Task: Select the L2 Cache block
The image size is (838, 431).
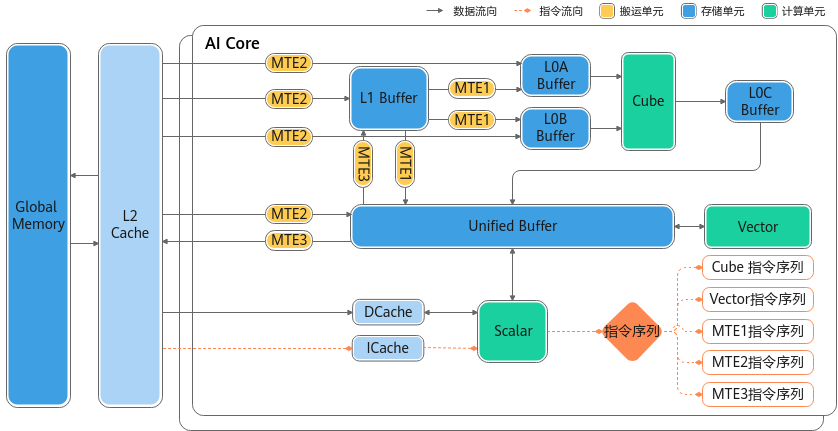Action: click(130, 225)
